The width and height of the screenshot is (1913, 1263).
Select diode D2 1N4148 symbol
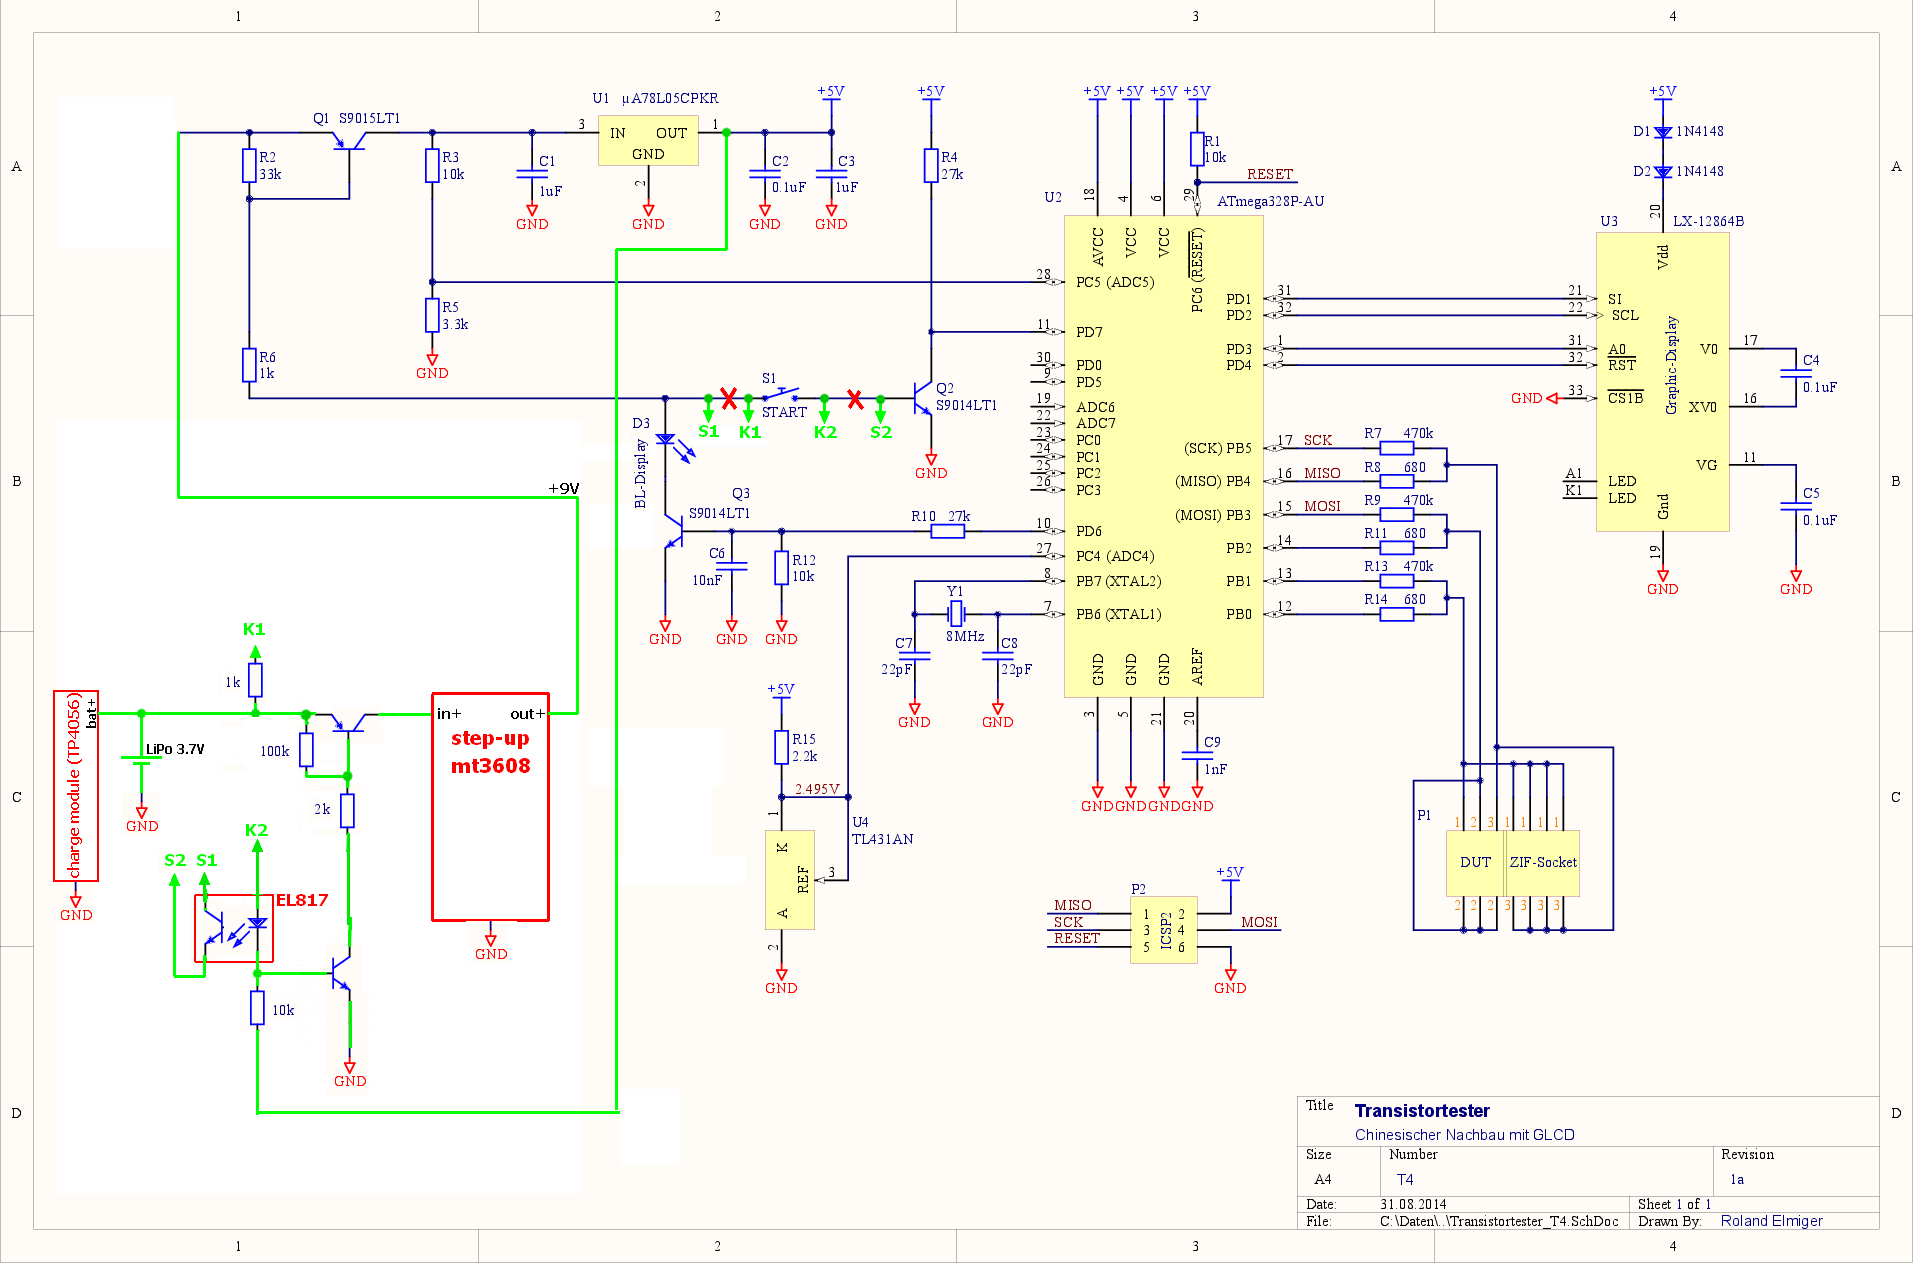[1662, 172]
